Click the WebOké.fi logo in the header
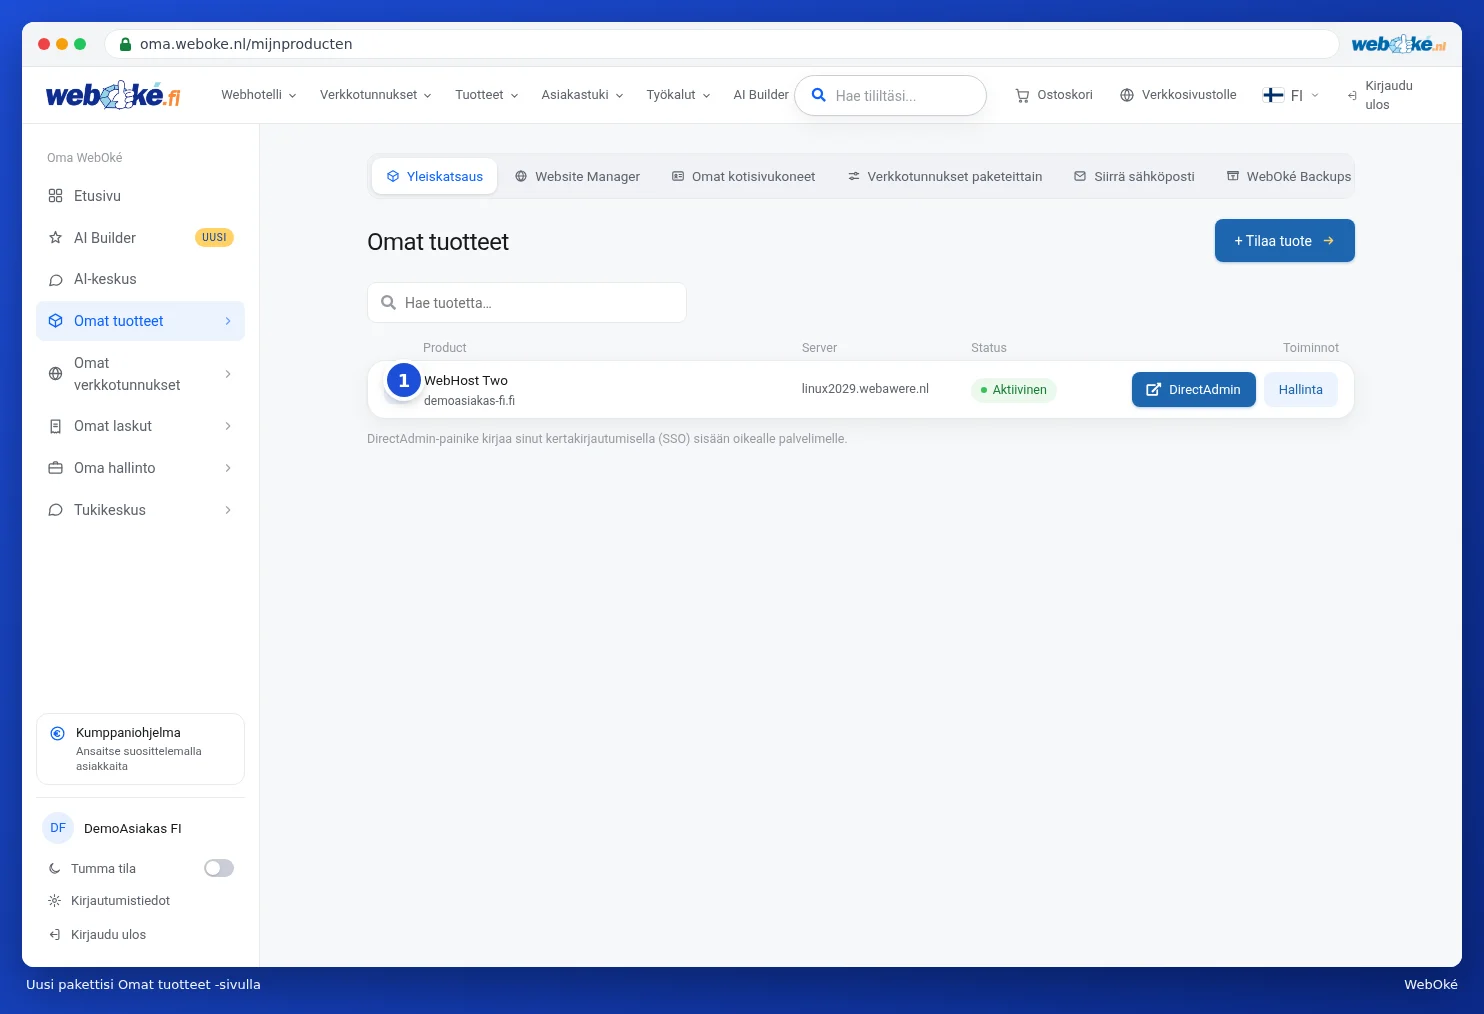The width and height of the screenshot is (1484, 1014). tap(113, 95)
